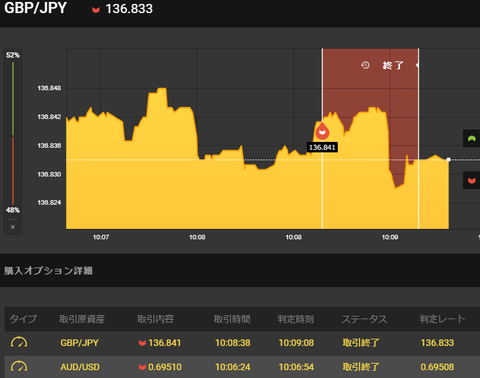
Task: Click the 136.841 price label on chart
Action: (x=322, y=147)
